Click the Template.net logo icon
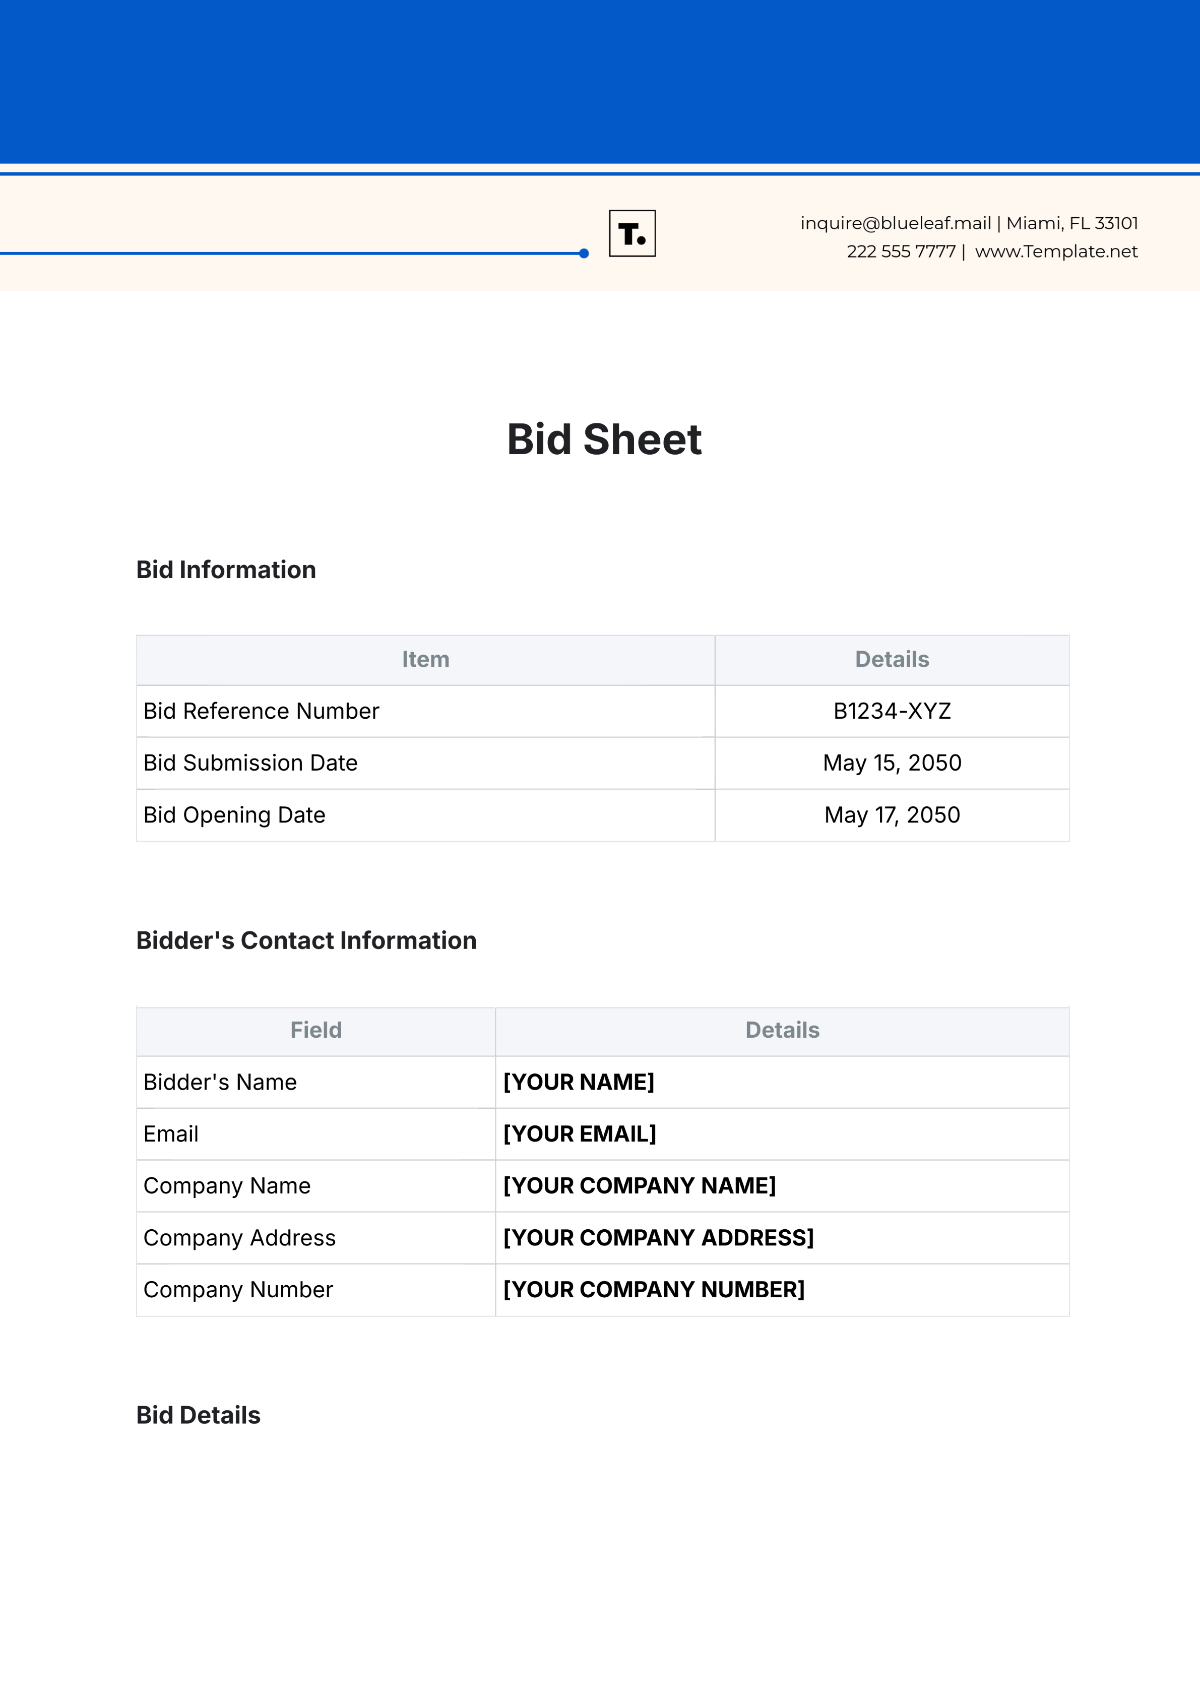Viewport: 1200px width, 1696px height. coord(632,234)
